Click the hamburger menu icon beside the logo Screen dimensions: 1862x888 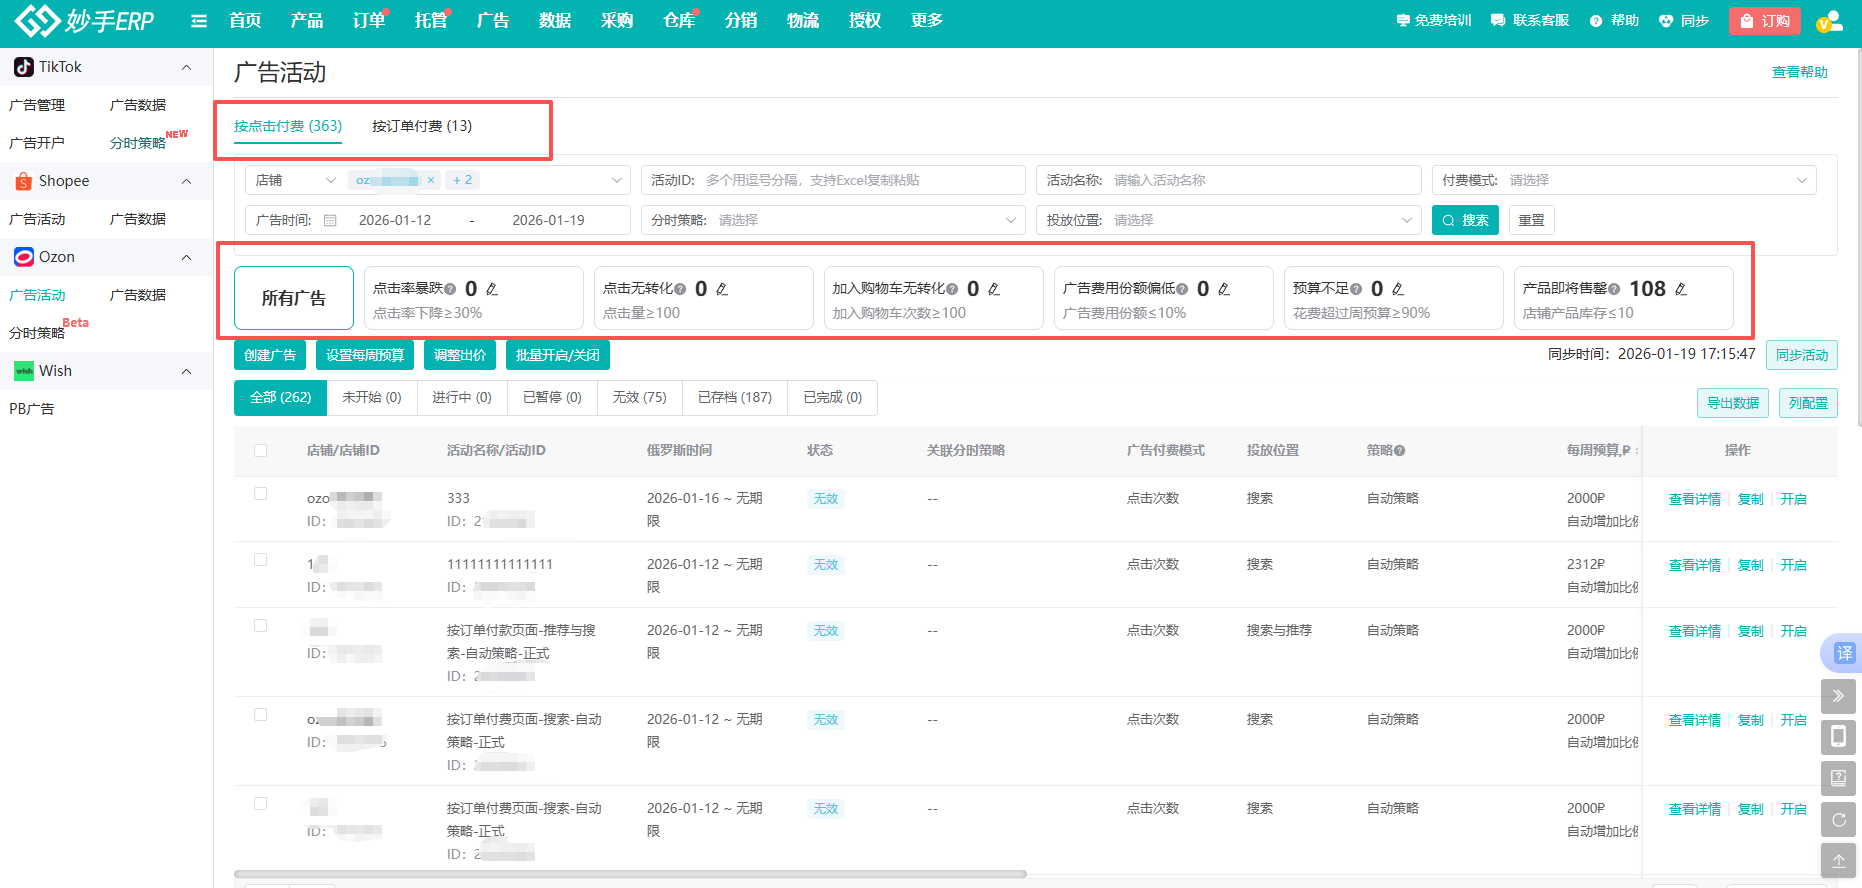pos(199,21)
